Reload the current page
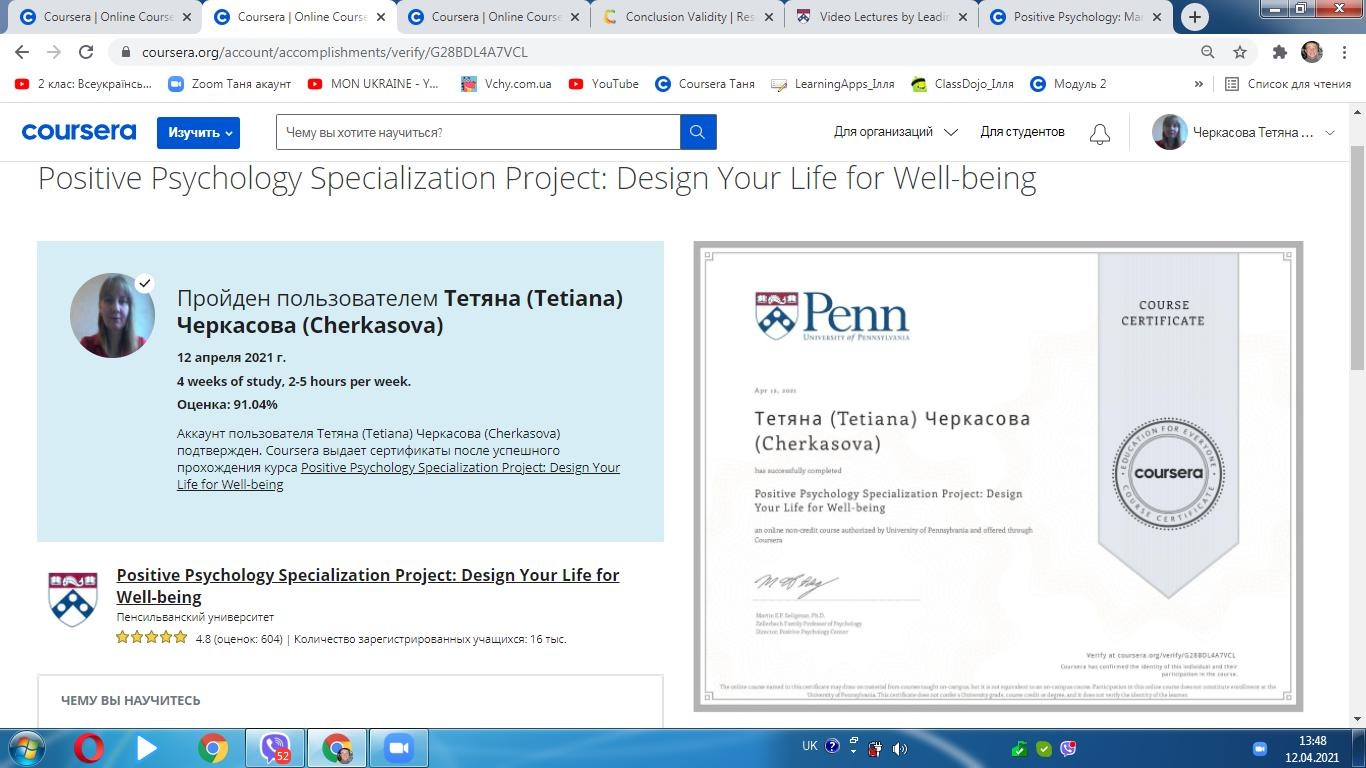 point(86,52)
